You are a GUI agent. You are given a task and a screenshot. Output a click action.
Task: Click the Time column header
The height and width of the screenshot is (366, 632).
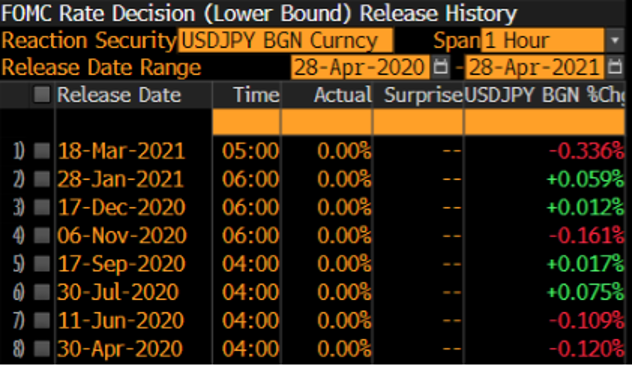[x=256, y=95]
